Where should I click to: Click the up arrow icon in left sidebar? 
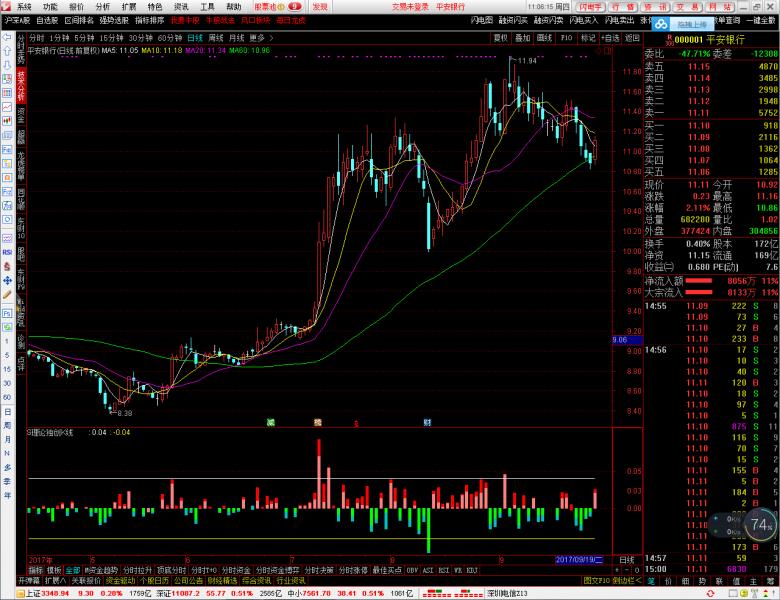(x=7, y=51)
